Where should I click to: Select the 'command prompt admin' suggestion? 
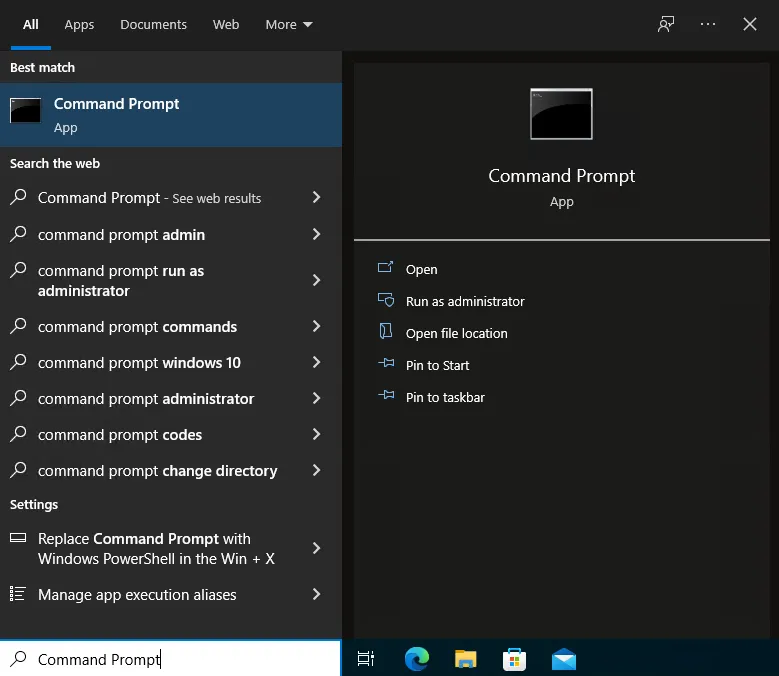[x=171, y=234]
